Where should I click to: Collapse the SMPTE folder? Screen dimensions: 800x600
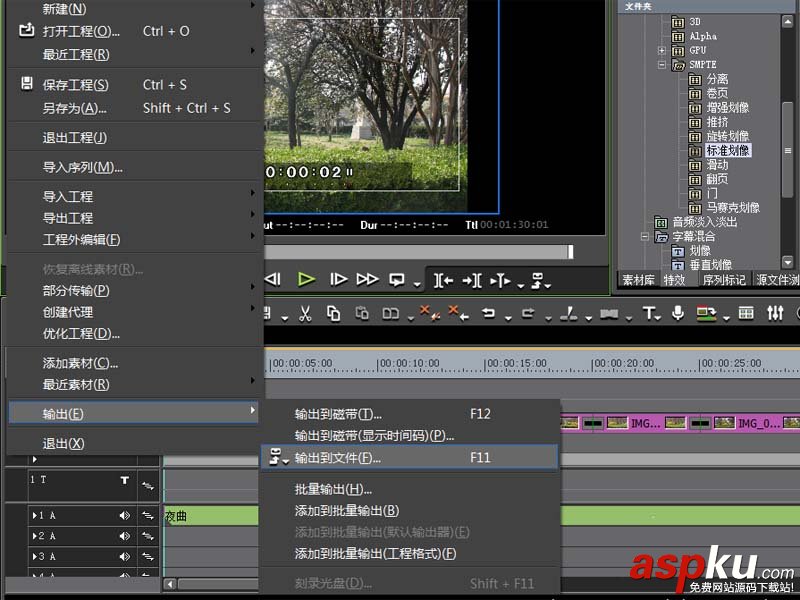(x=662, y=65)
